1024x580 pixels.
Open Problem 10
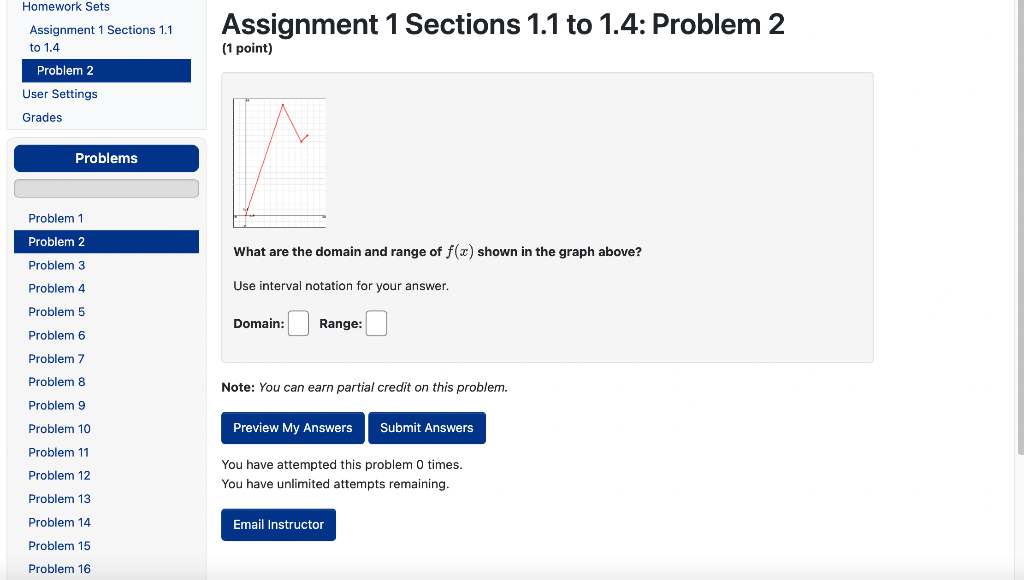[59, 428]
